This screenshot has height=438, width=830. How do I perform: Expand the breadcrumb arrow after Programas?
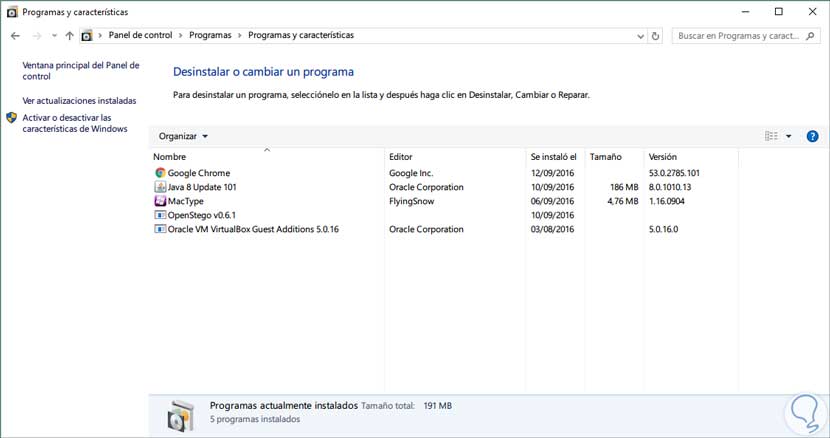[x=240, y=35]
